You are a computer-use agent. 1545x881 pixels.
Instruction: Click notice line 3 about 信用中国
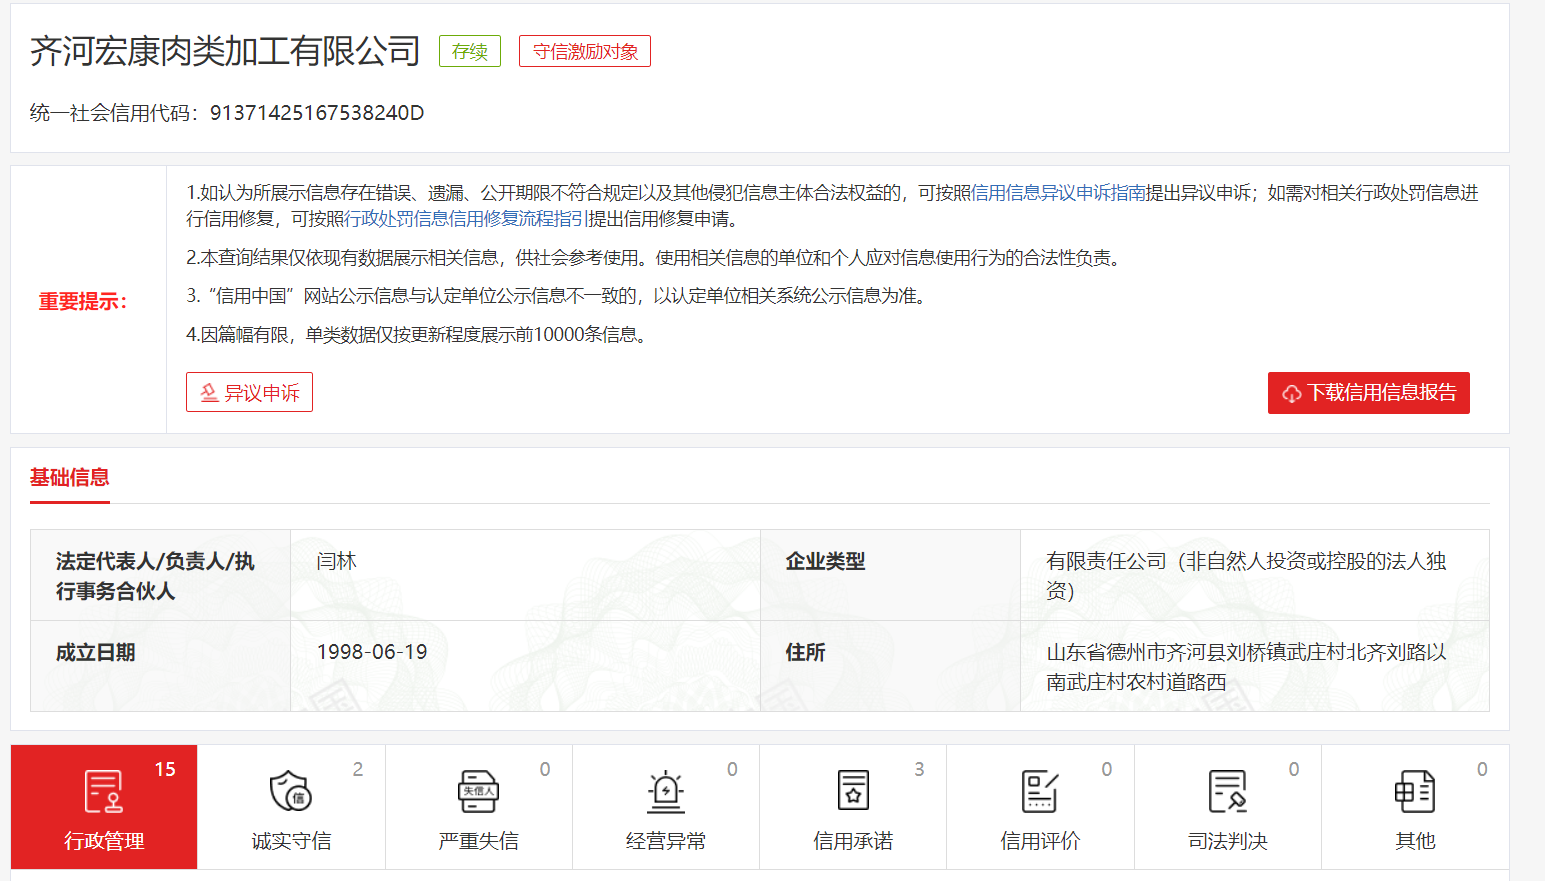(x=558, y=296)
